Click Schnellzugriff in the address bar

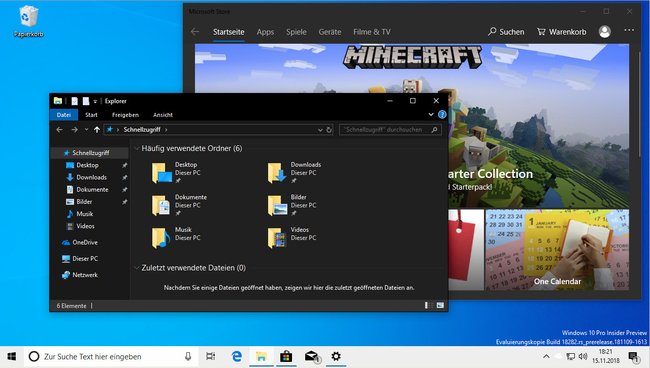(x=142, y=130)
